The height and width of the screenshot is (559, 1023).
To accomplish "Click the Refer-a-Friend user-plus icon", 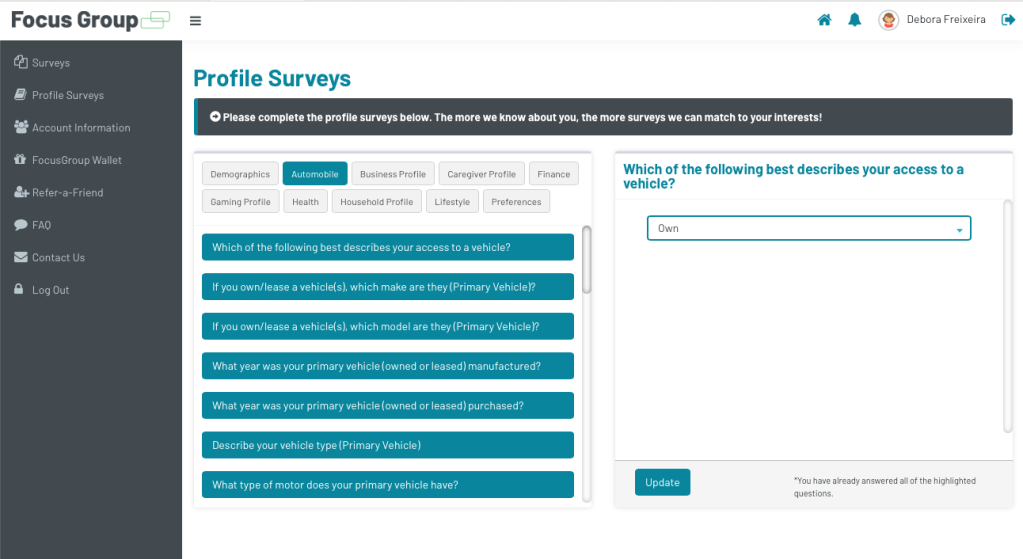I will pos(21,193).
